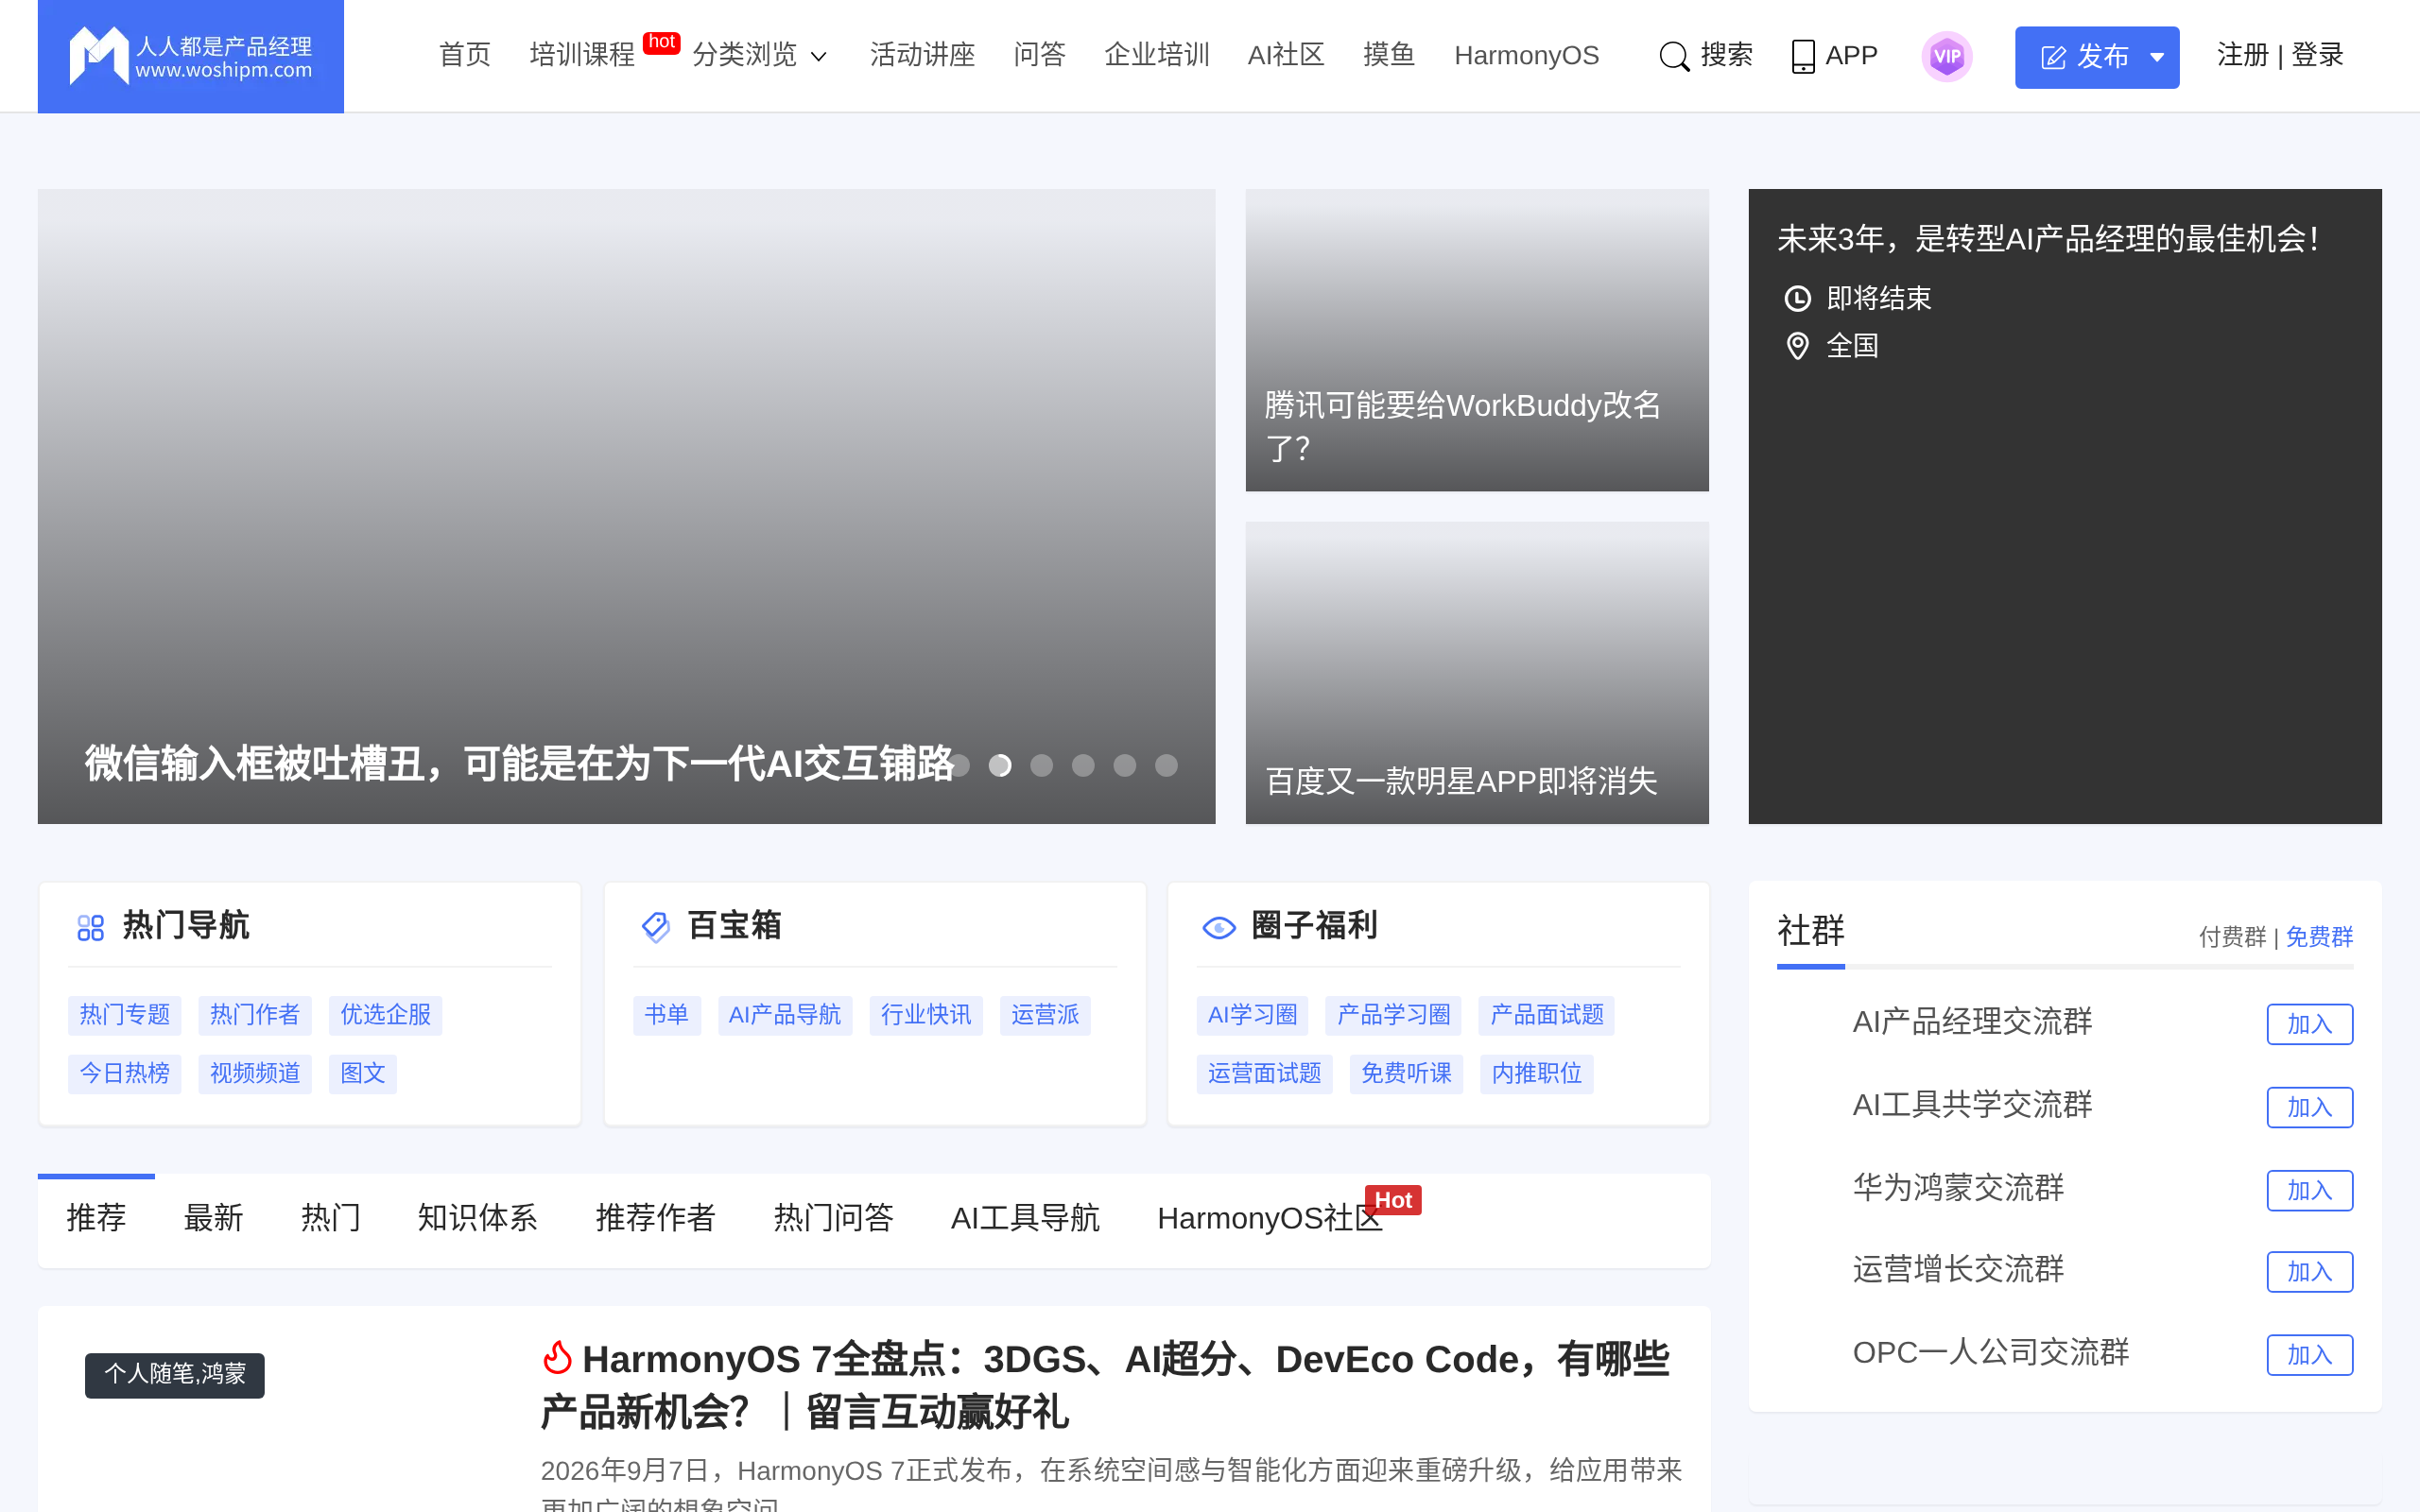Image resolution: width=2420 pixels, height=1512 pixels.
Task: Open the 腾讯可能要给WorkBuddy改名了 card
Action: 1477,340
